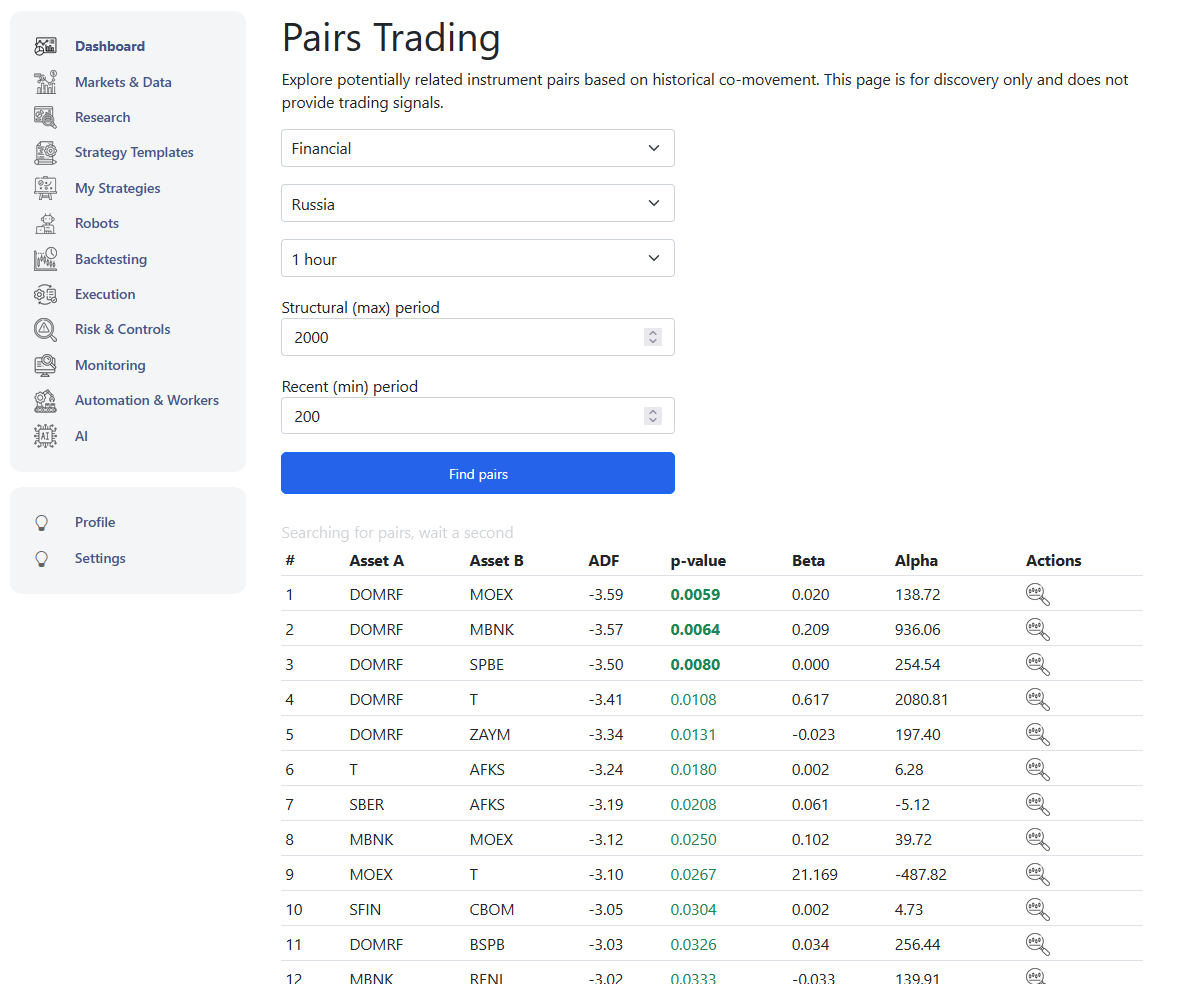1204x984 pixels.
Task: Open analysis icon for SBER/AFKS pair
Action: [x=1037, y=805]
